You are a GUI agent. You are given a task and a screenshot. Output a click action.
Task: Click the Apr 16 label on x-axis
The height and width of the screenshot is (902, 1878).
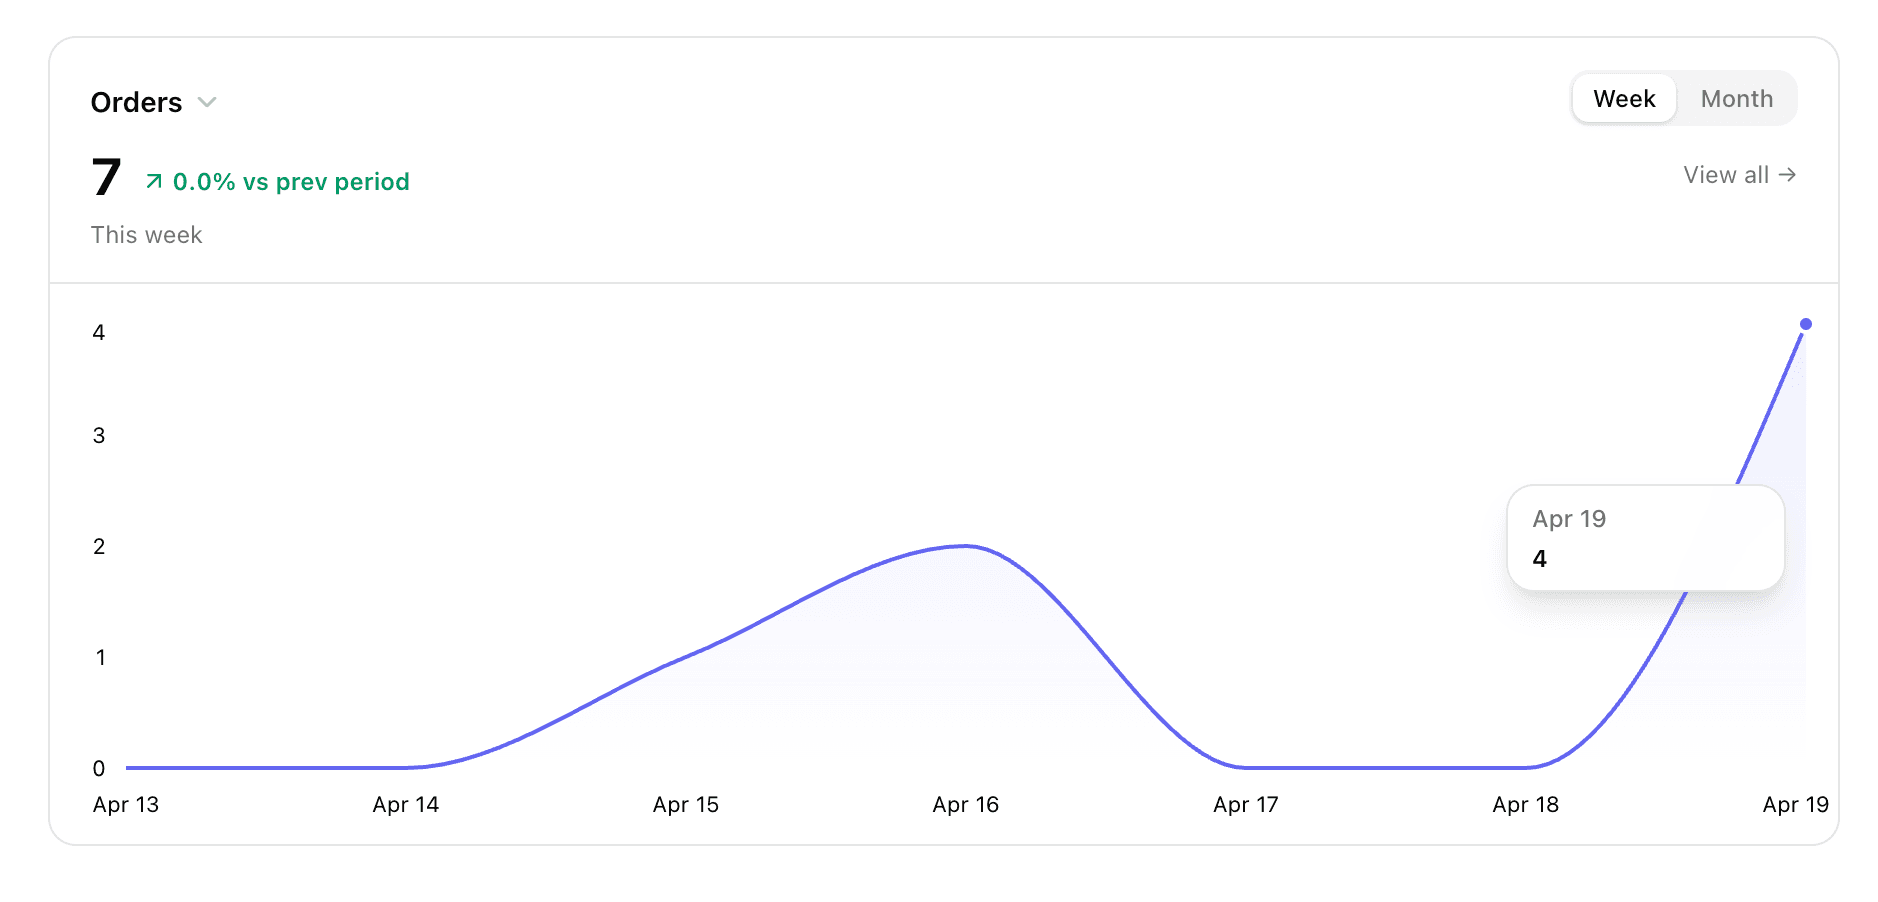[965, 804]
